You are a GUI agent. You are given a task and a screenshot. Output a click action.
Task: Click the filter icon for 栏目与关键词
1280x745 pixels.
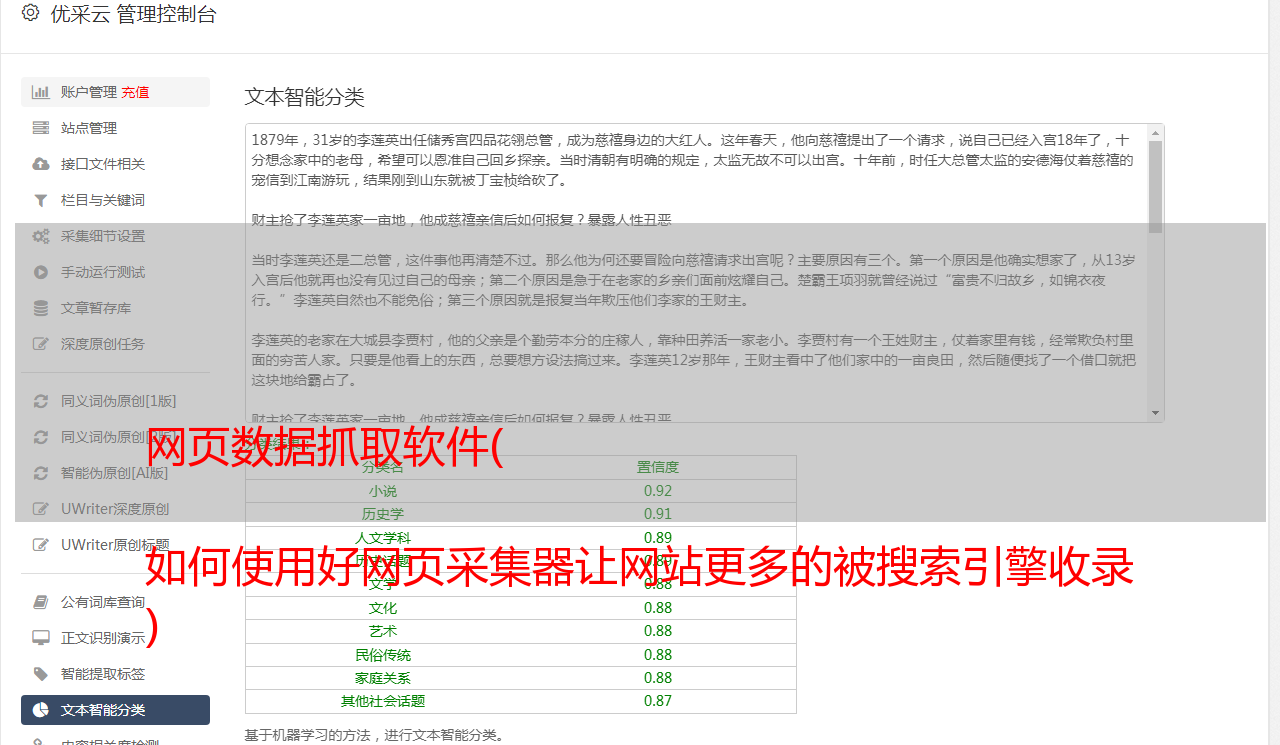click(41, 200)
